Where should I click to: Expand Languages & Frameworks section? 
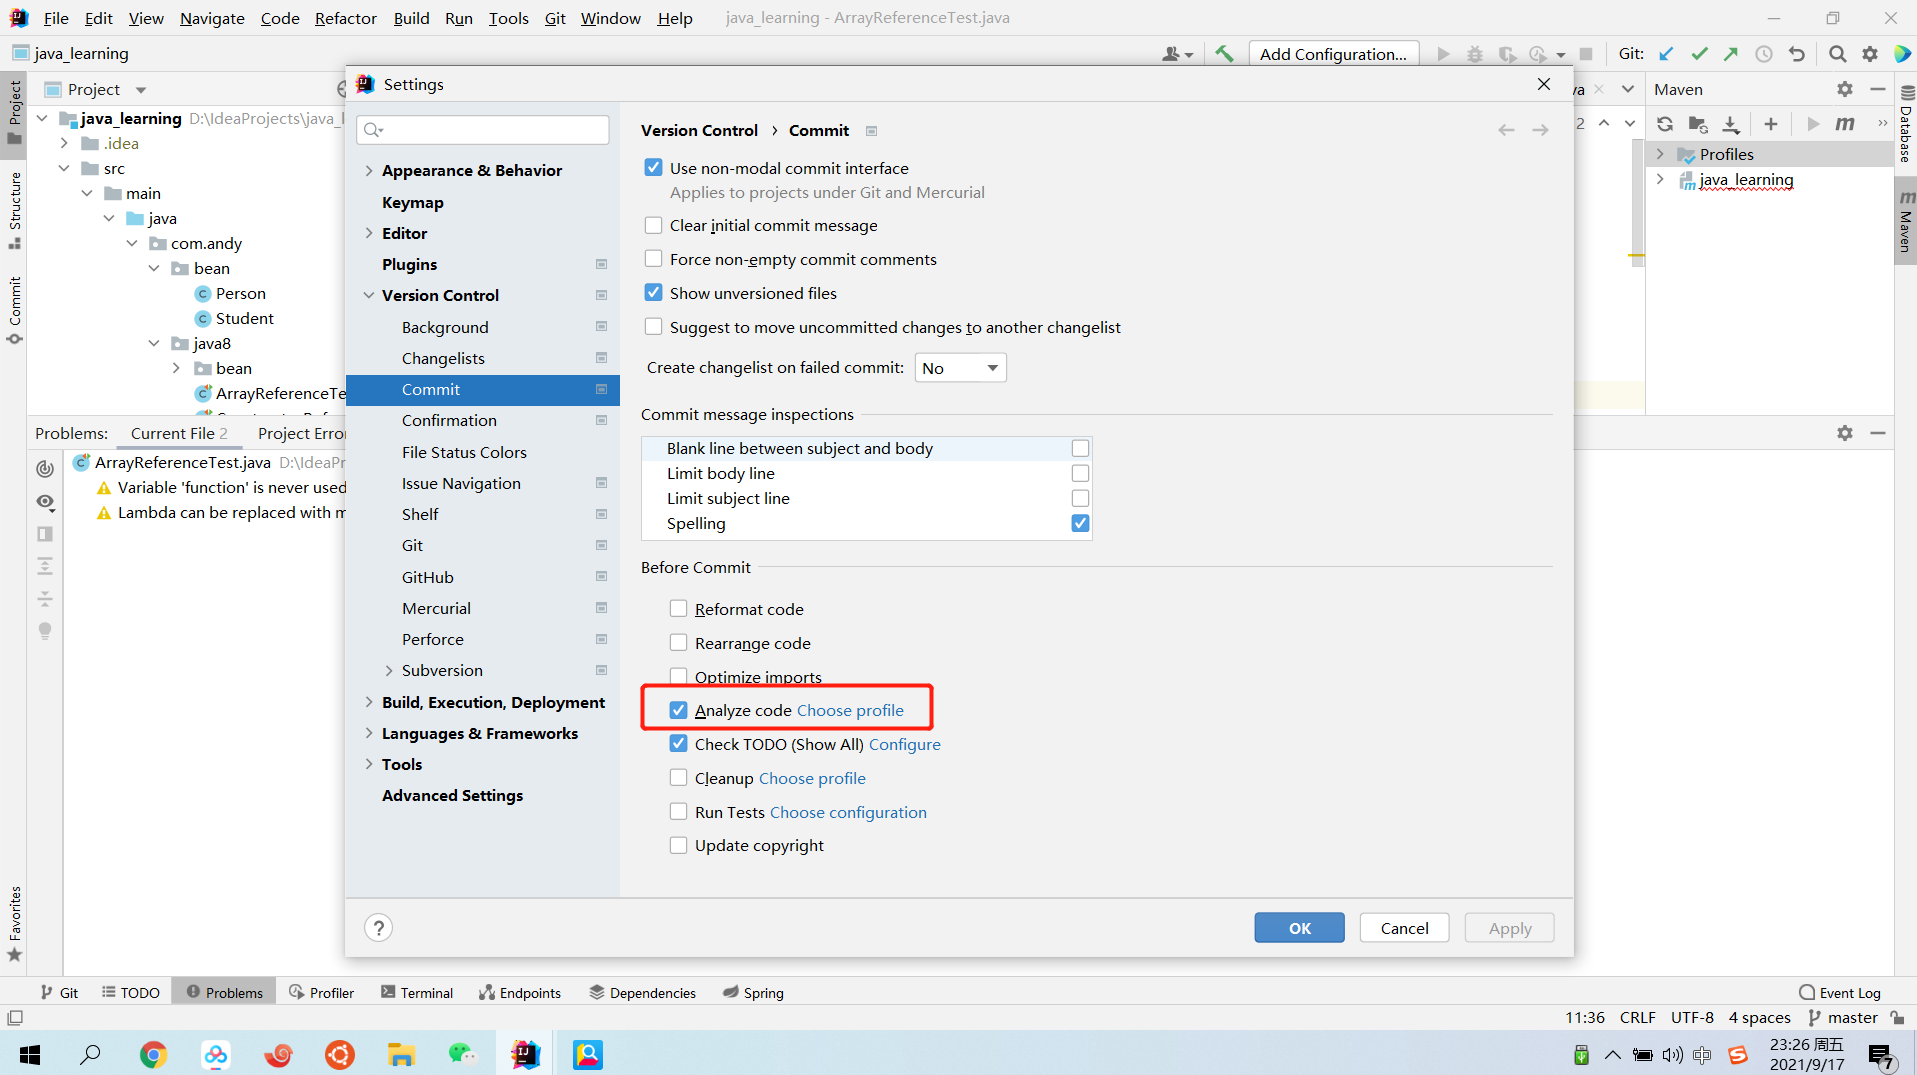coord(369,733)
